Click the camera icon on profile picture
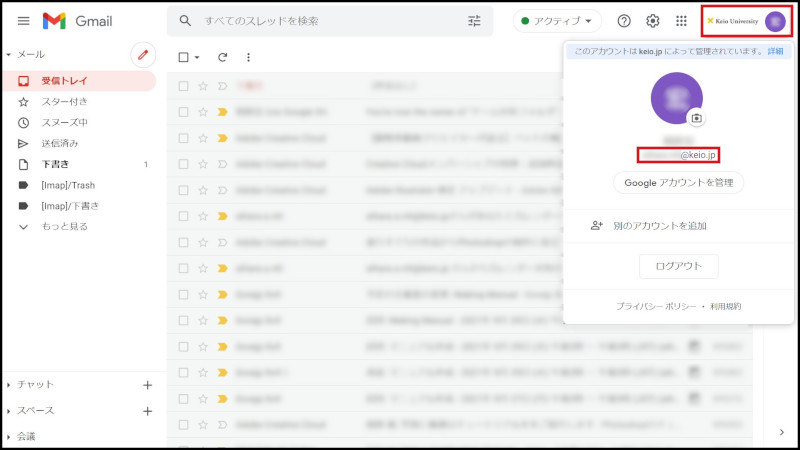 pyautogui.click(x=697, y=118)
